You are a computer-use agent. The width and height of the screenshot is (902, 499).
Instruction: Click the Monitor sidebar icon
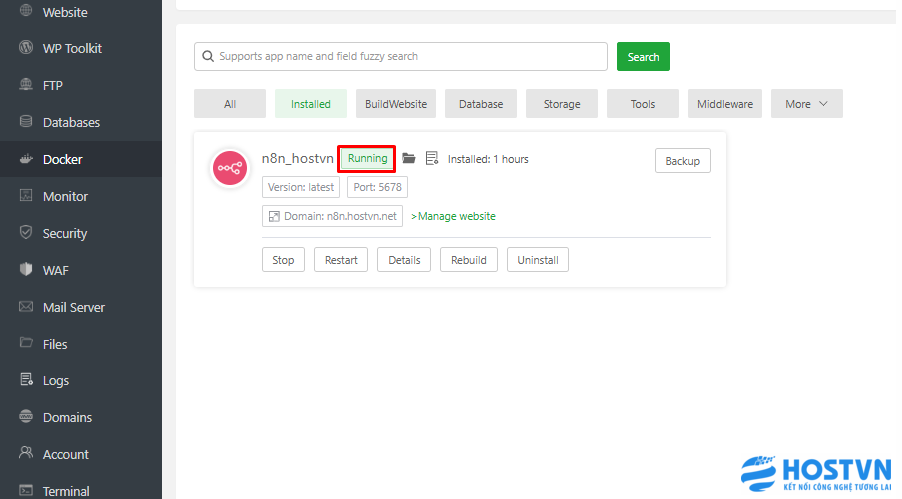click(x=26, y=196)
